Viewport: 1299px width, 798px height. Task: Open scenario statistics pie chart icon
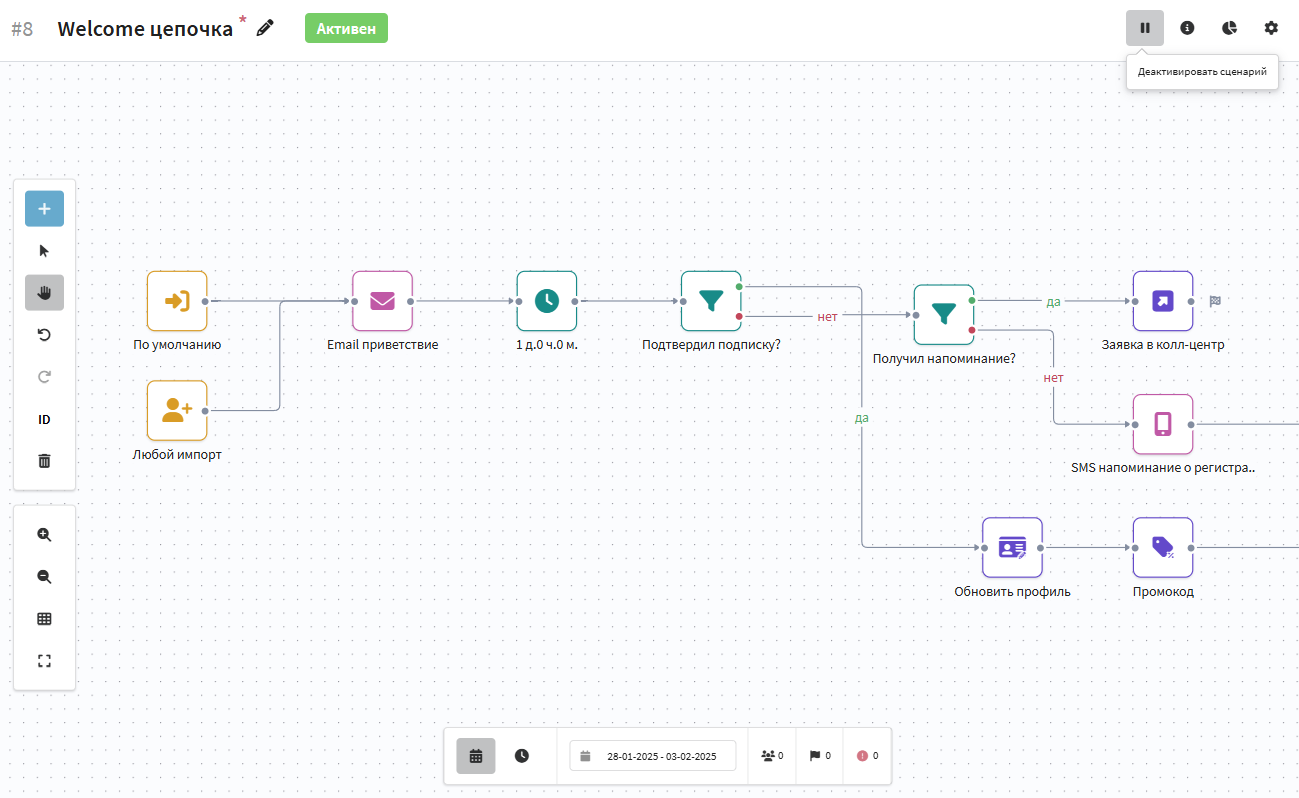tap(1229, 28)
